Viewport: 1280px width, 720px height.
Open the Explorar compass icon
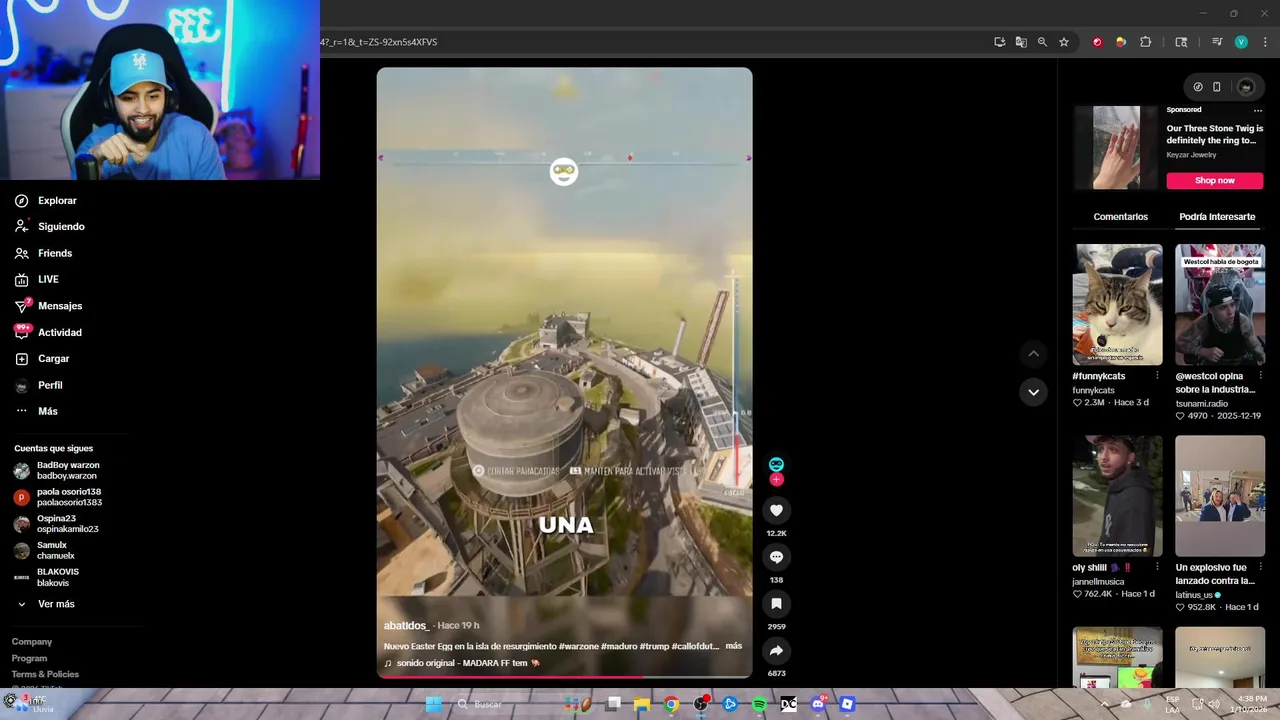tap(21, 201)
